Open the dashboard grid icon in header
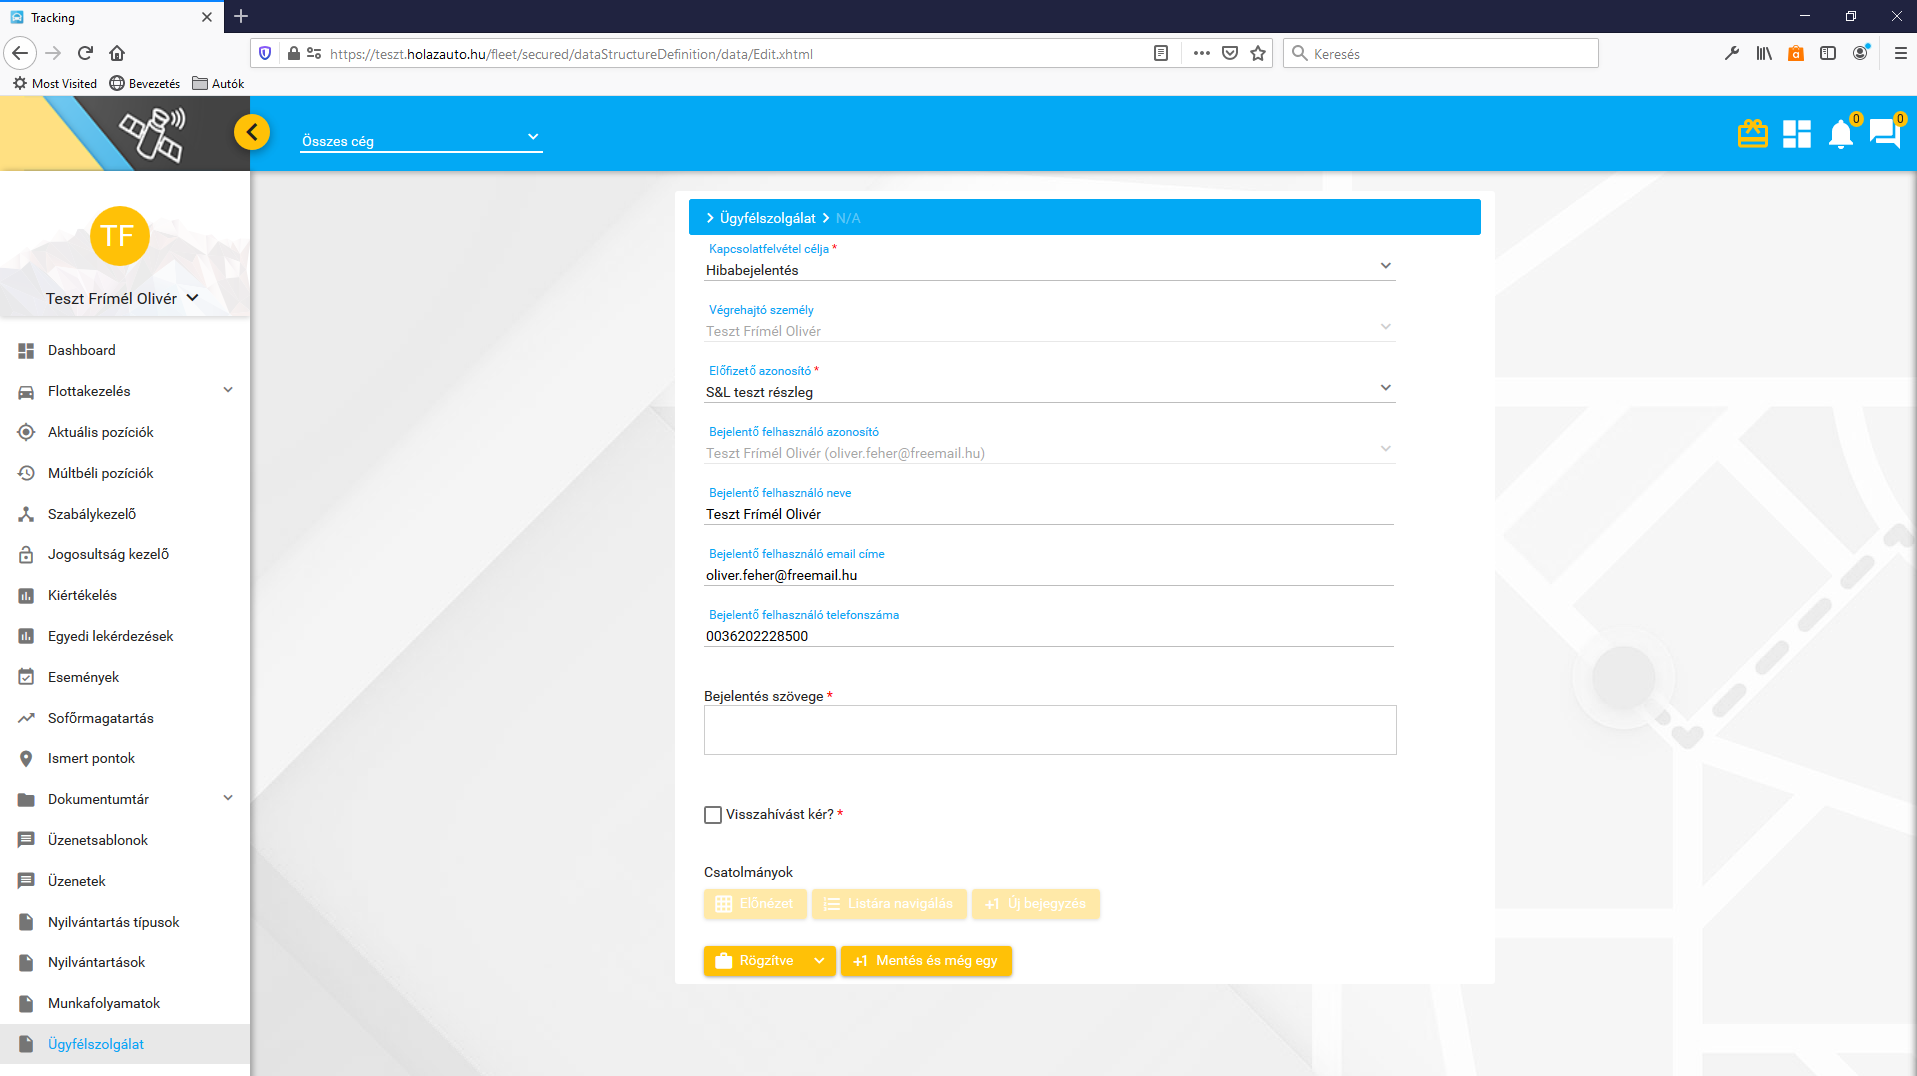Screen dimensions: 1917x1076 click(1796, 134)
